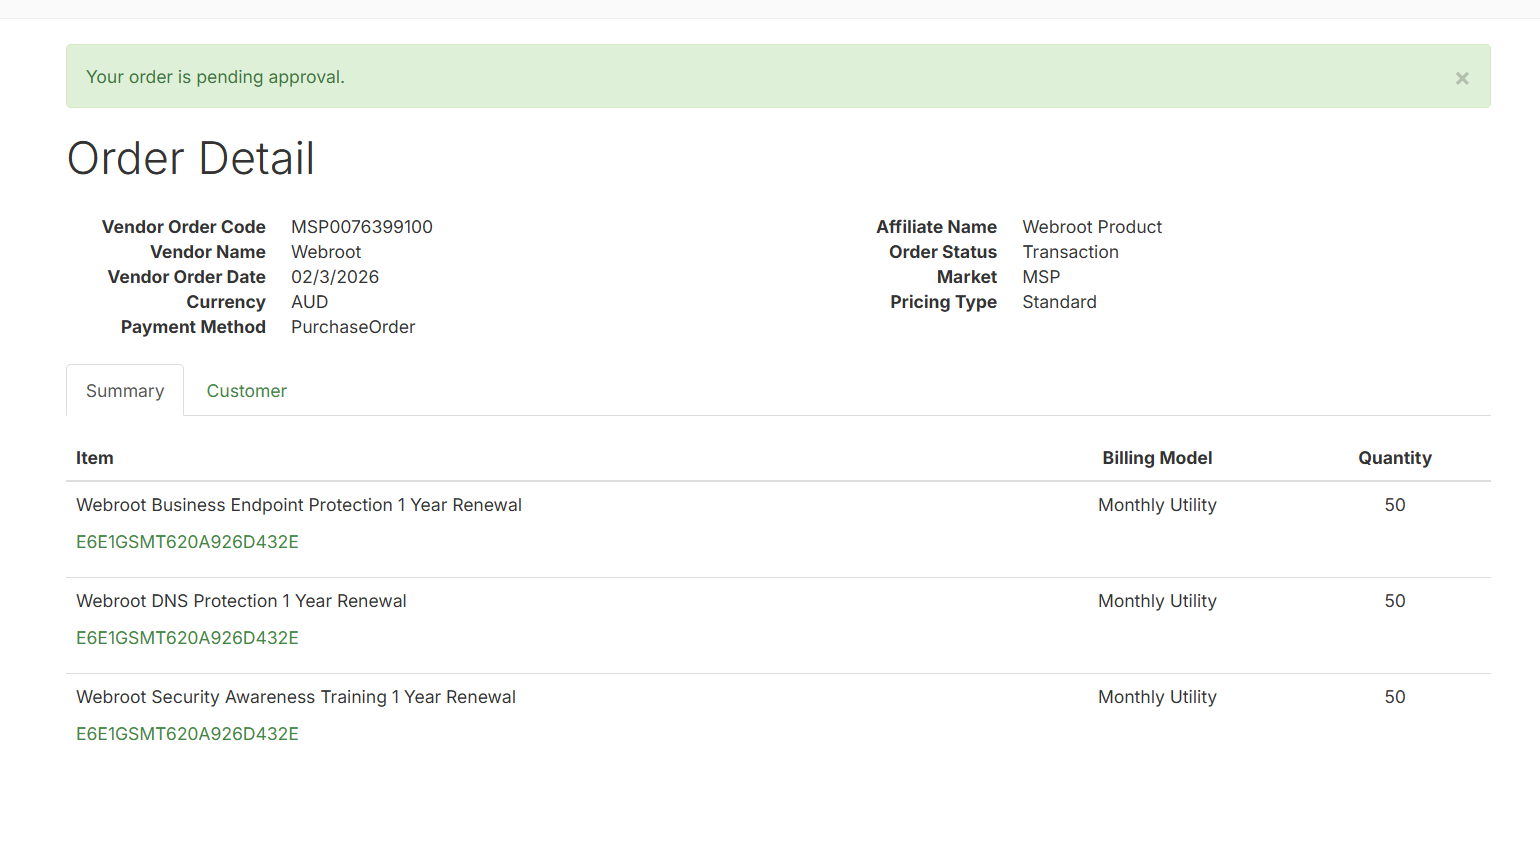
Task: Click quantity 50 in Security Awareness row
Action: [x=1395, y=697]
